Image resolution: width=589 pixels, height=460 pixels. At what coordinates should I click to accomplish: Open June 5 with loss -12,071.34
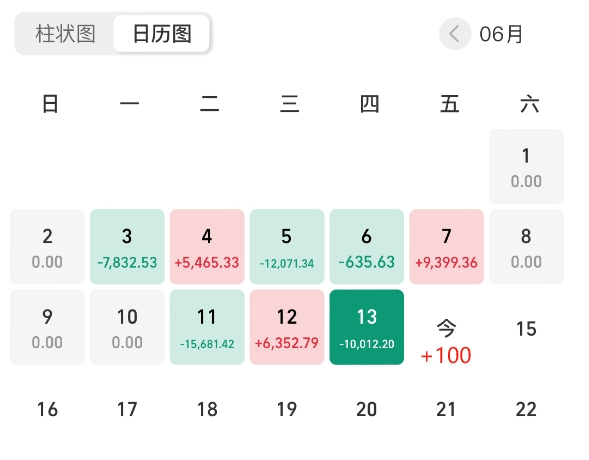[287, 247]
